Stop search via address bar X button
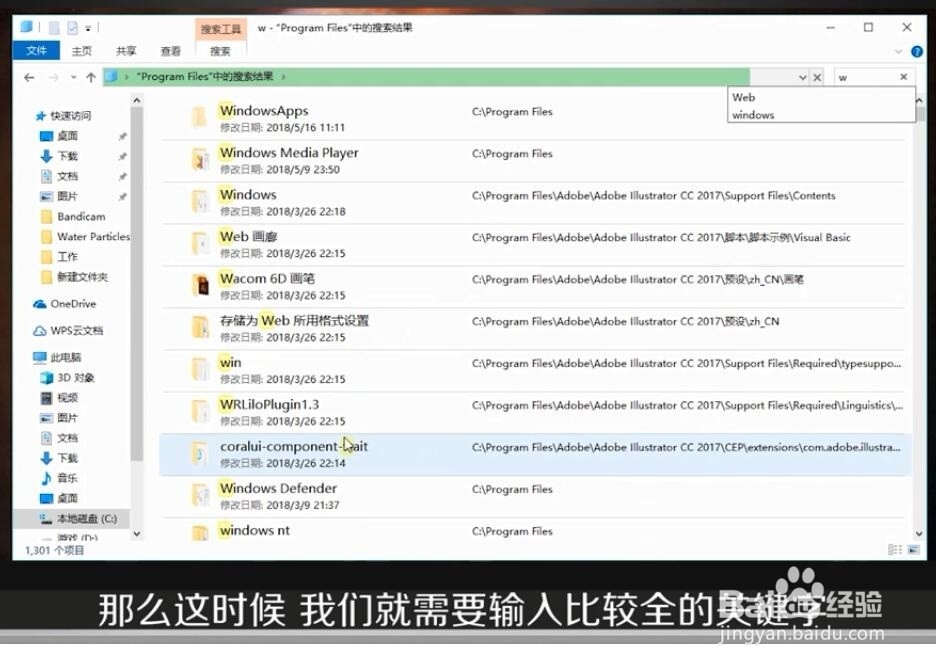The width and height of the screenshot is (936, 666). coord(817,77)
